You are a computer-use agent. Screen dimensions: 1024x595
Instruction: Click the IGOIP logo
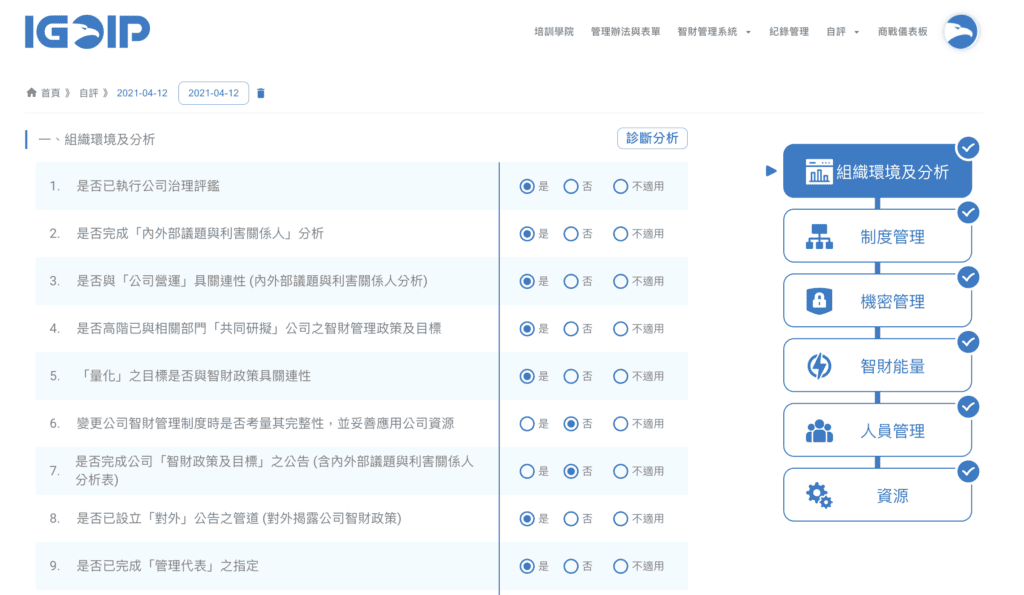pyautogui.click(x=87, y=32)
